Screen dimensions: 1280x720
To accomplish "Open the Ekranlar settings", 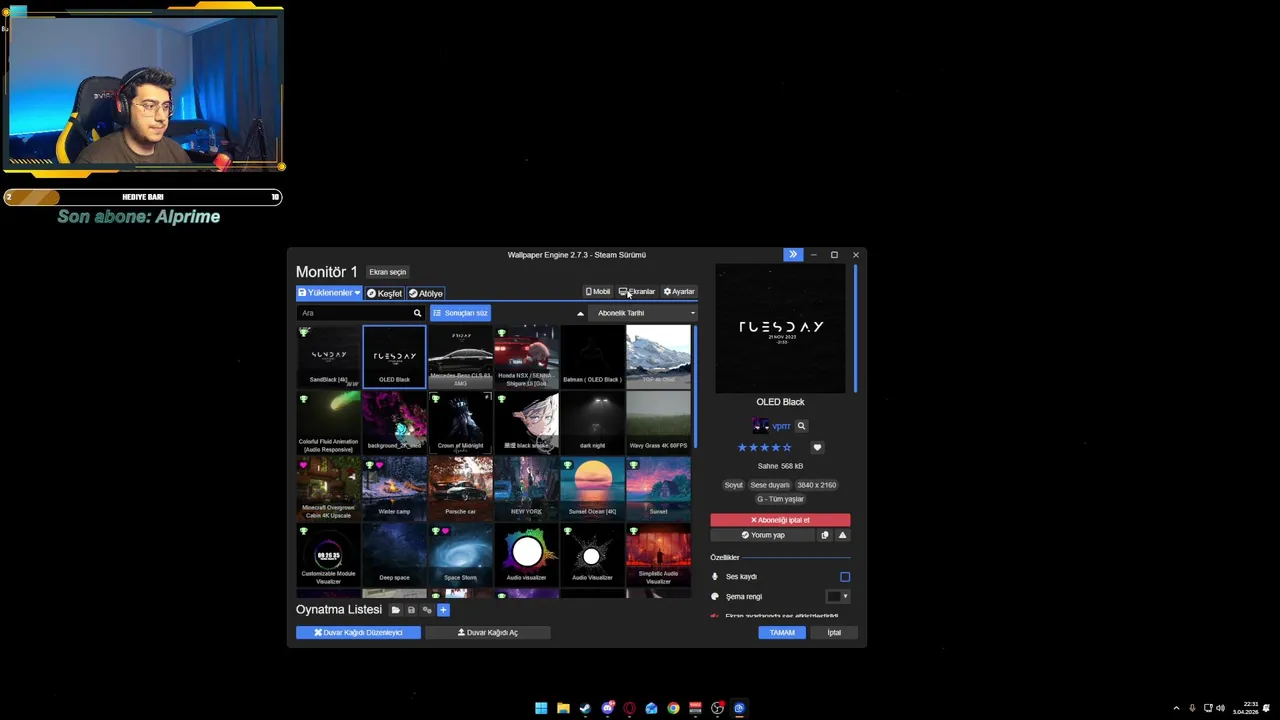I will coord(637,292).
